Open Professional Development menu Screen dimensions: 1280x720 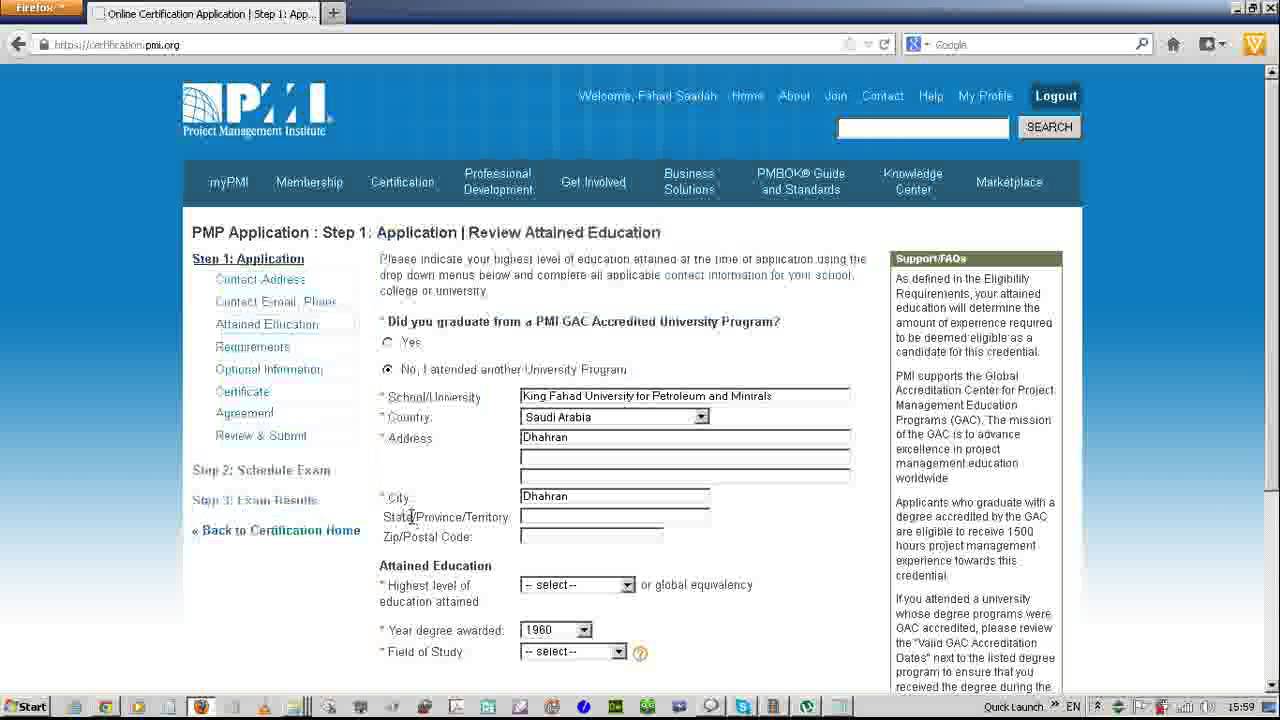click(498, 182)
